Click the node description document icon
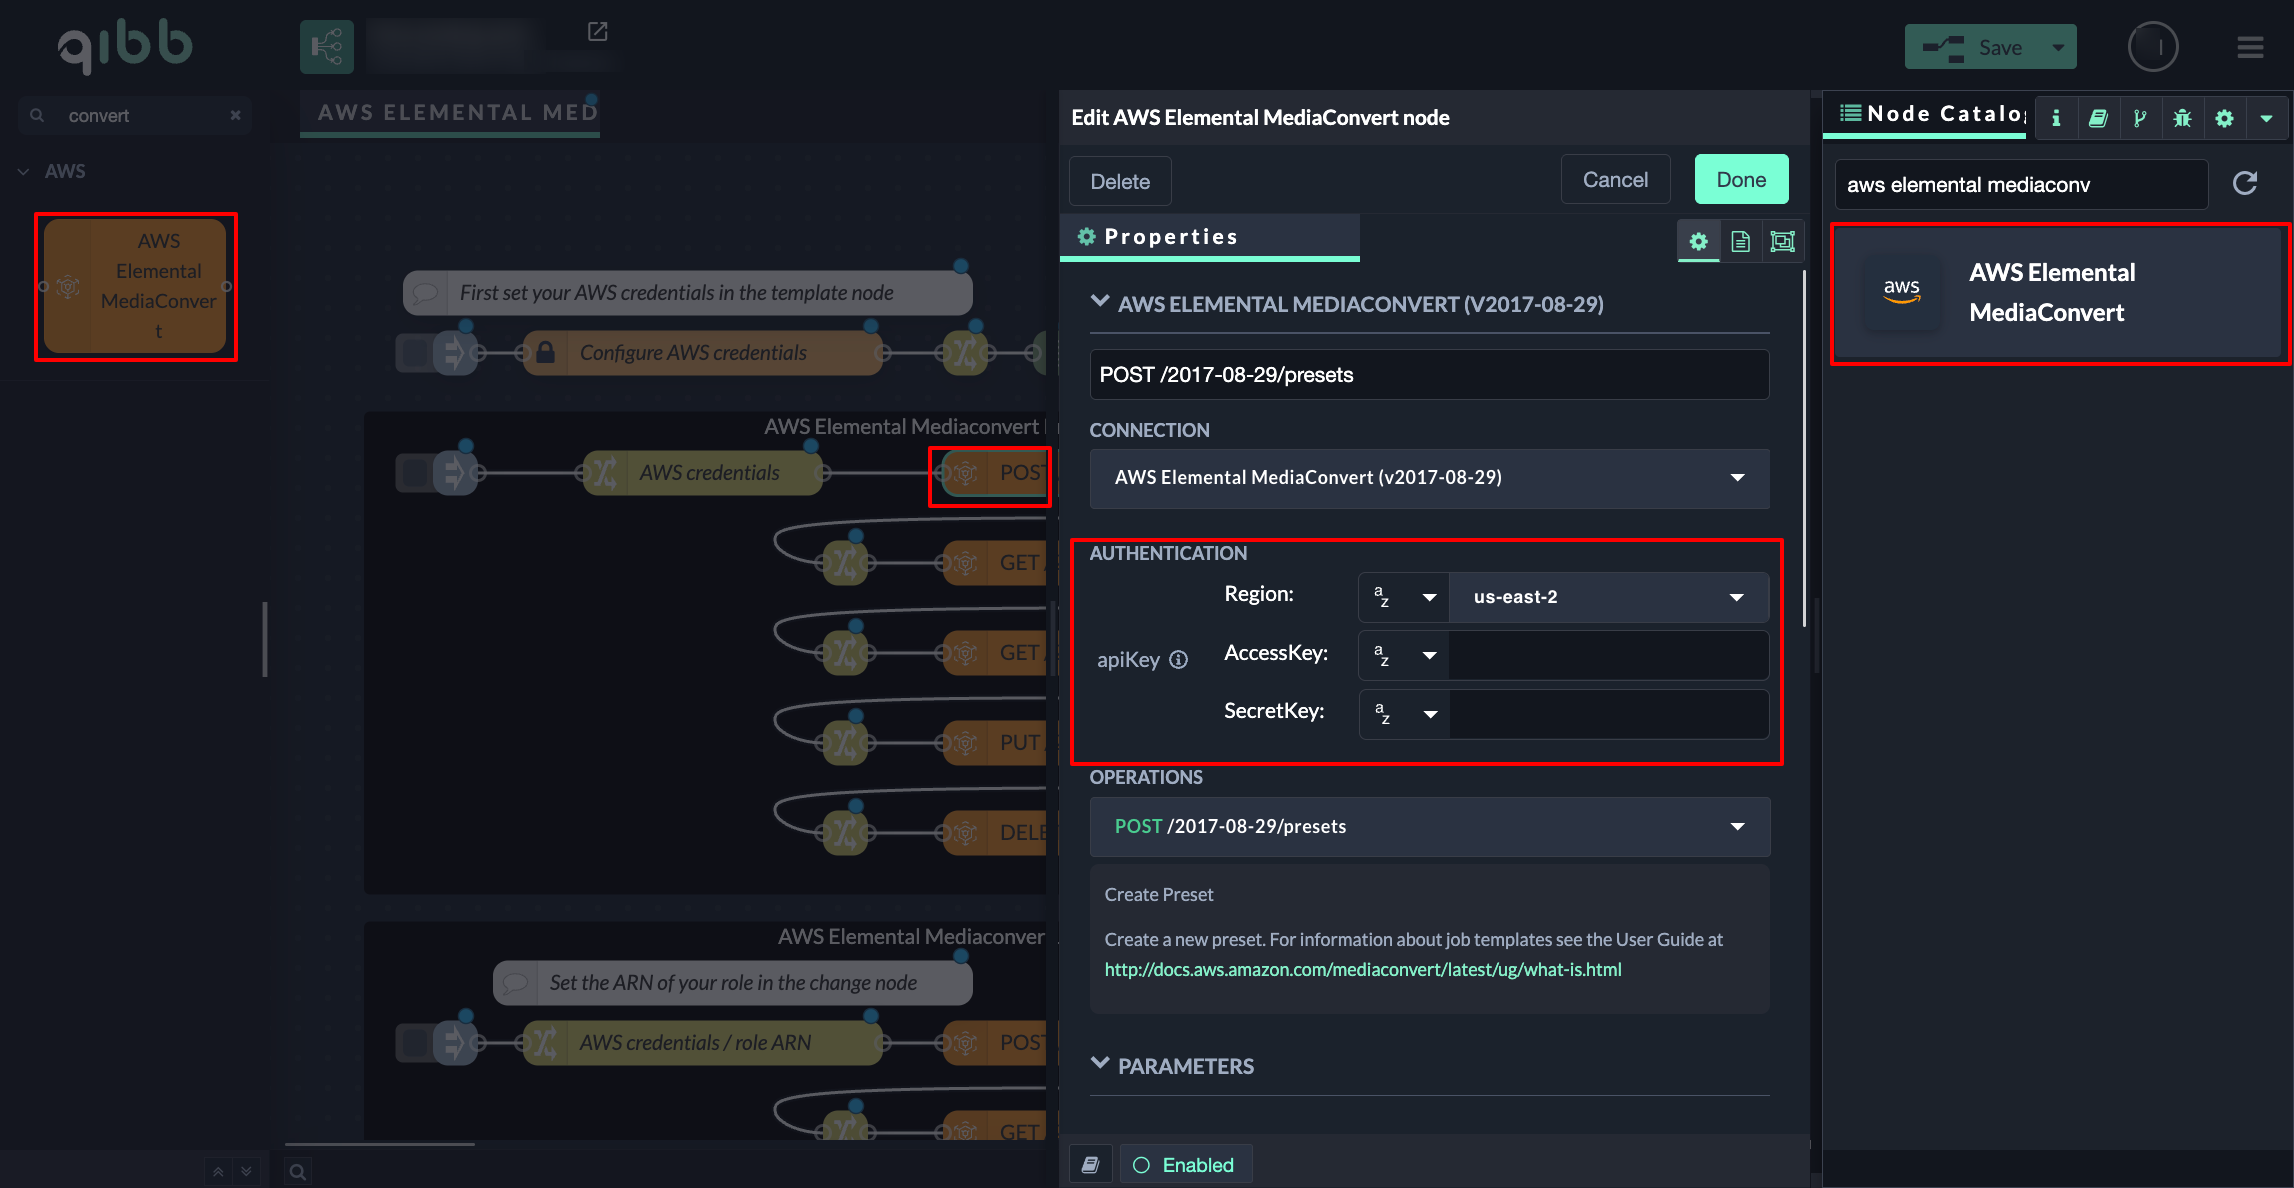This screenshot has width=2294, height=1188. pos(1740,241)
